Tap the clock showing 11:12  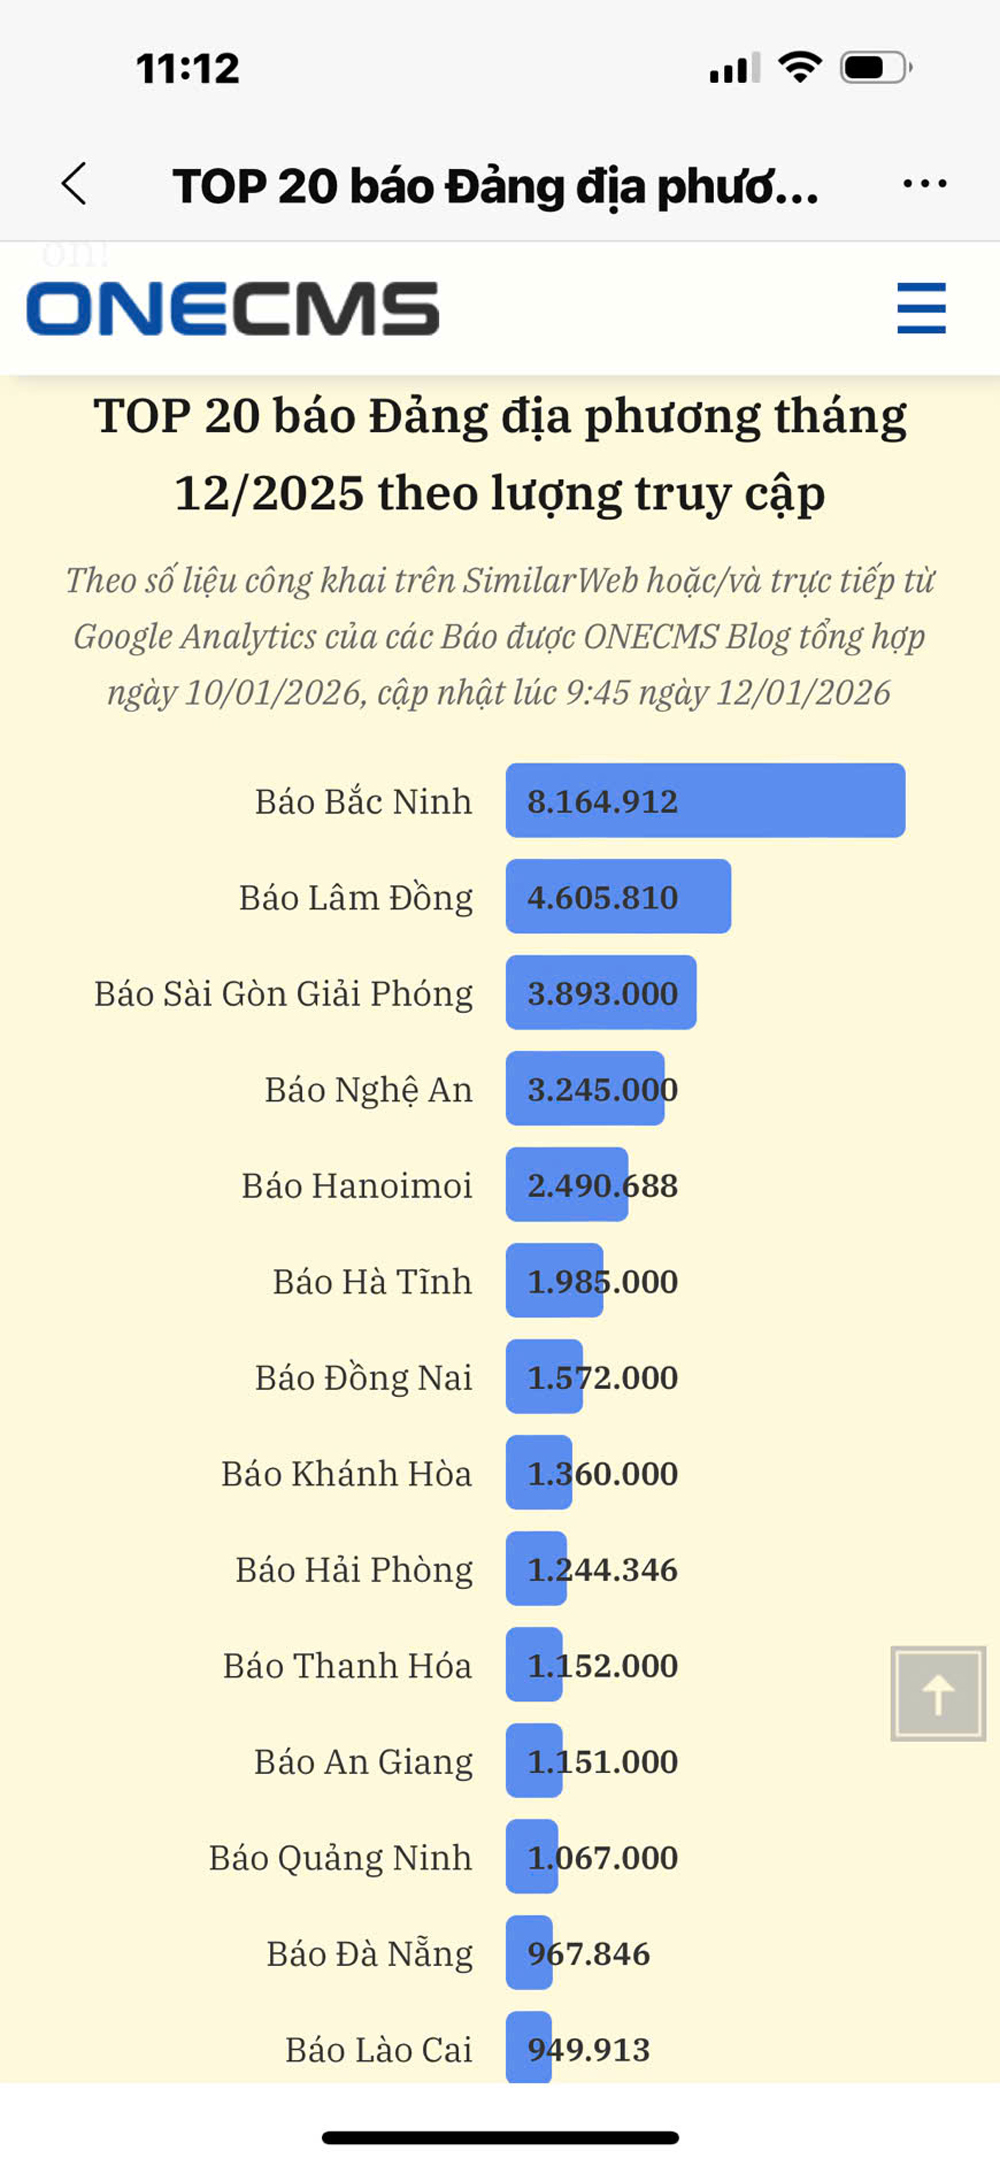pyautogui.click(x=188, y=69)
